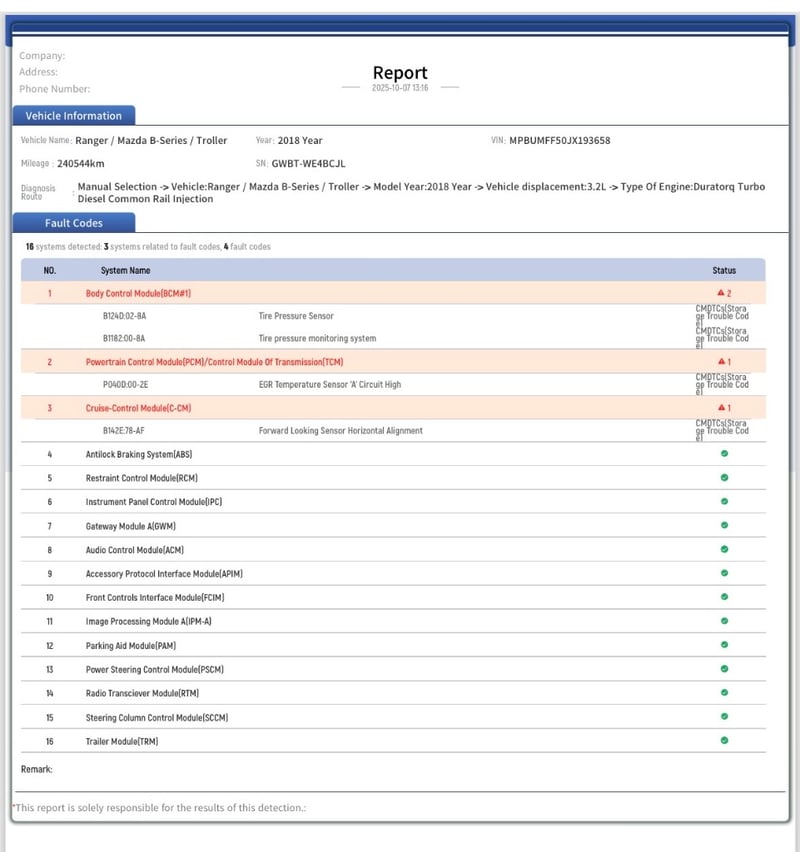The image size is (800, 852).
Task: Click EGR Temperature Sensor 'A' Circuit High text
Action: pos(330,384)
